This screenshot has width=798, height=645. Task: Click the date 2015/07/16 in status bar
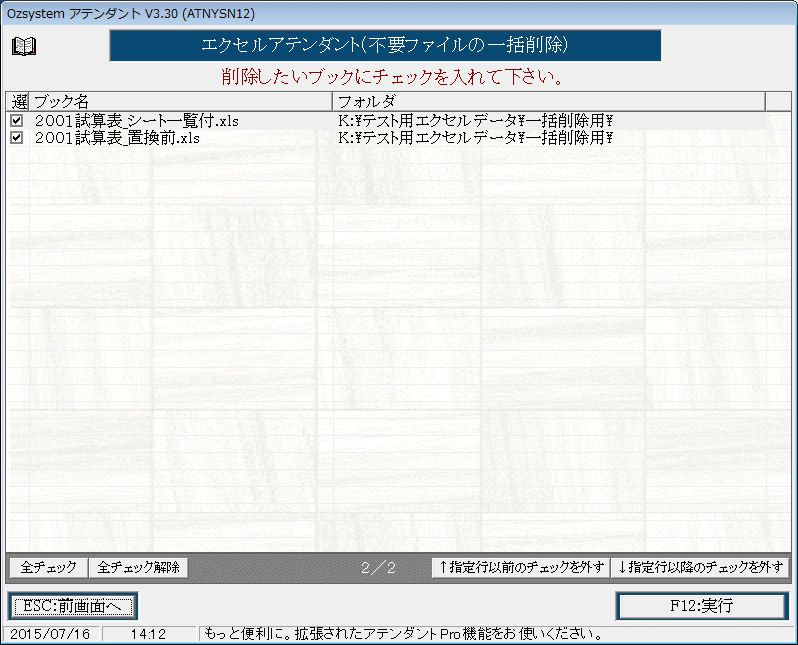[x=50, y=634]
